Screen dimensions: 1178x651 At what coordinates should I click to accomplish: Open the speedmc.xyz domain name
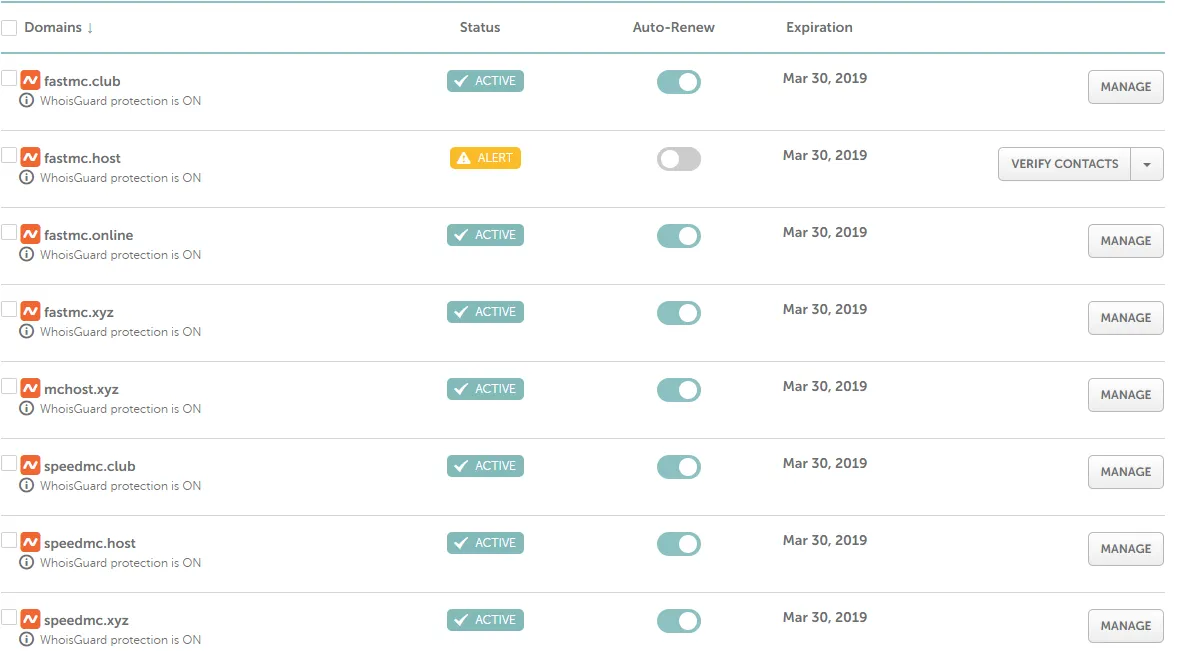[86, 620]
